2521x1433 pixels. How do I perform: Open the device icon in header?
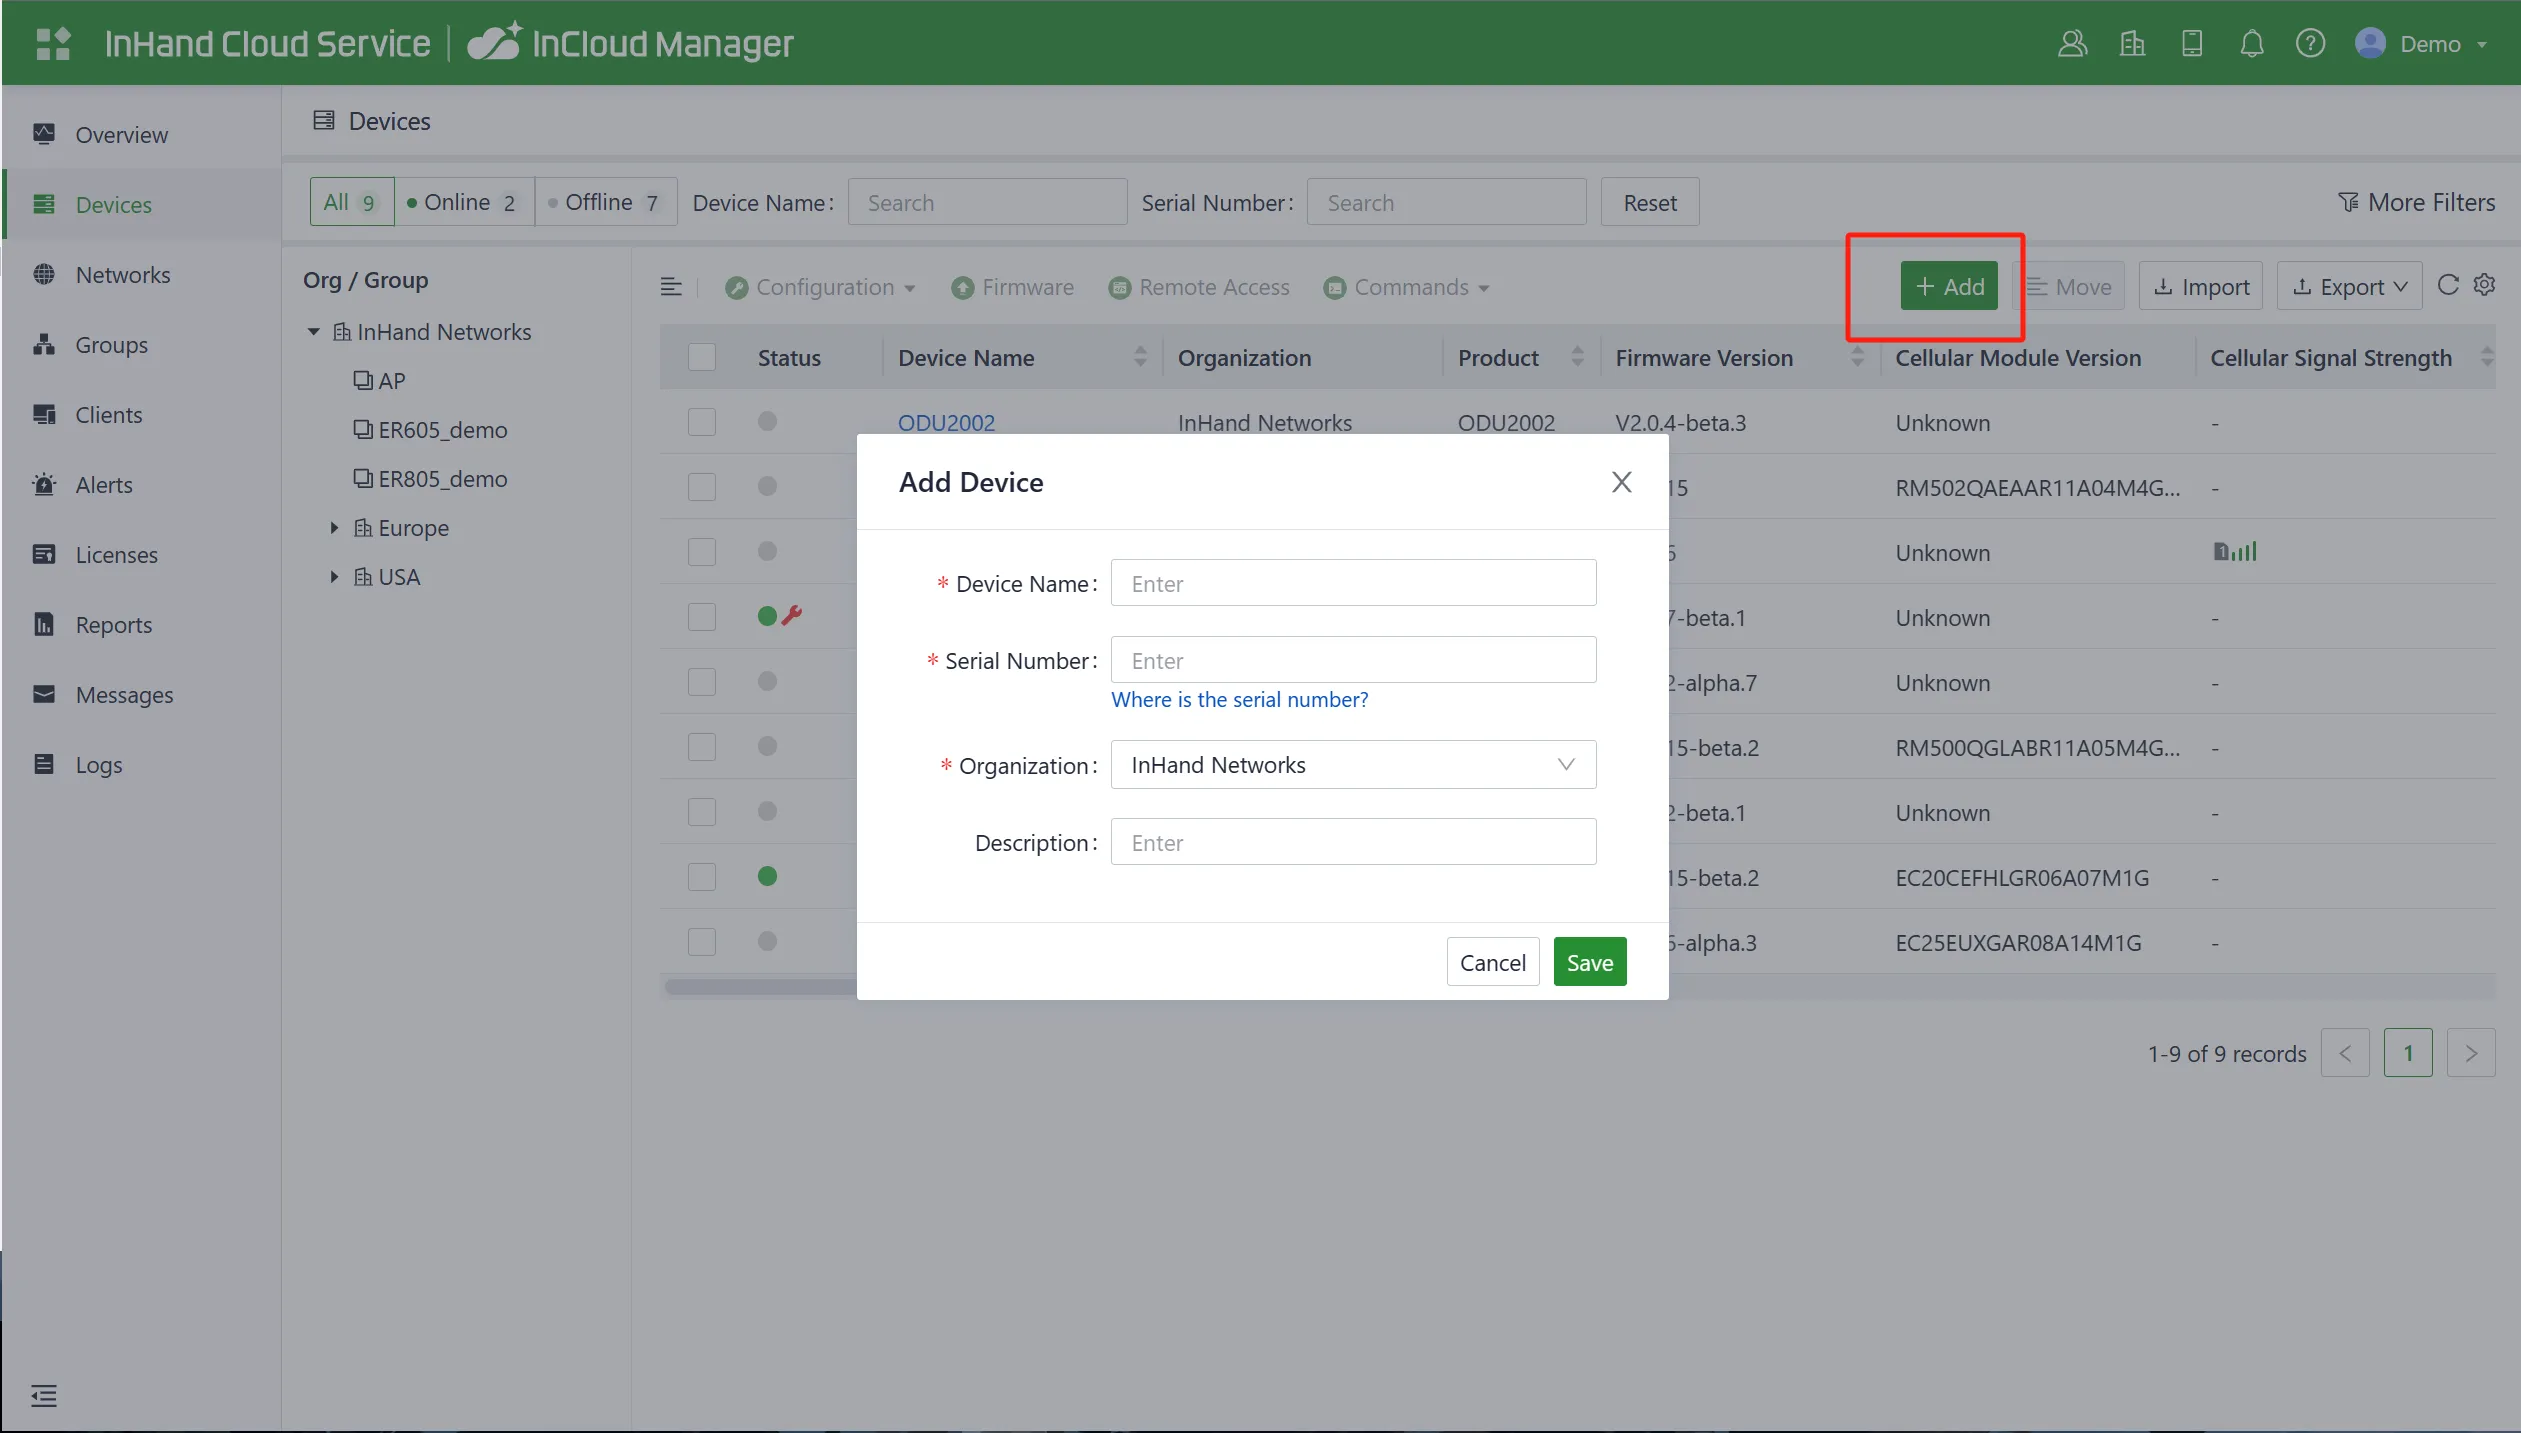(x=2192, y=43)
